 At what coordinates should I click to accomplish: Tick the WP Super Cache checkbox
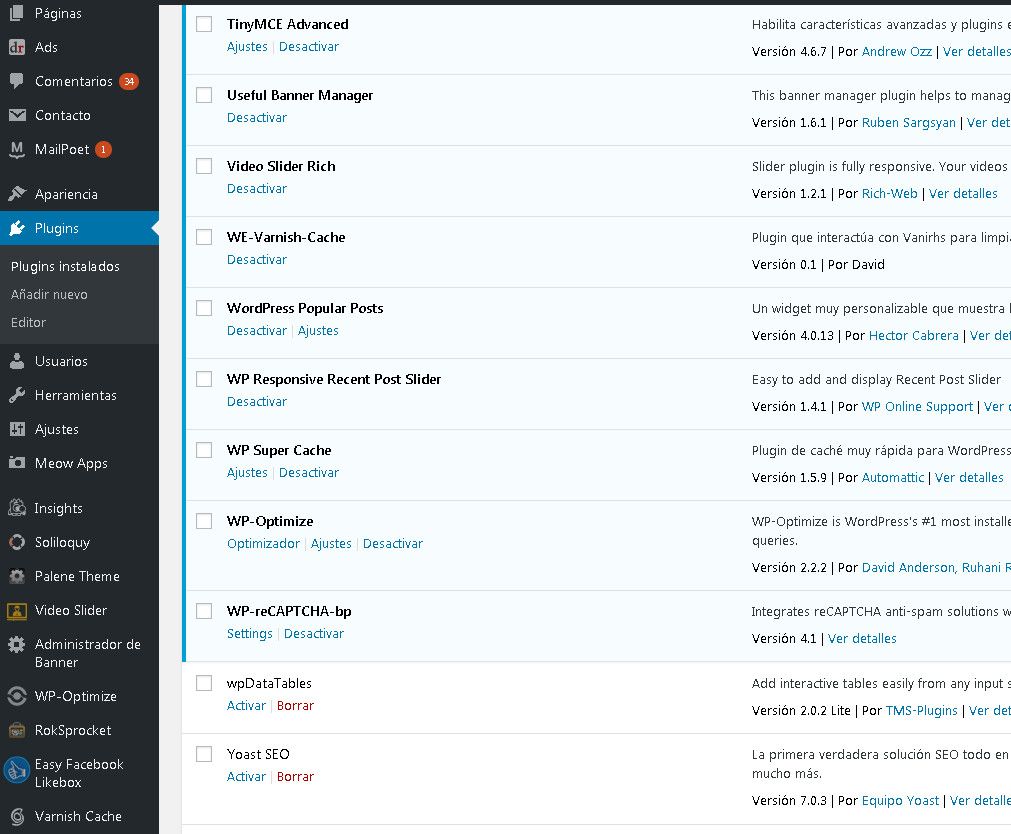[x=204, y=450]
